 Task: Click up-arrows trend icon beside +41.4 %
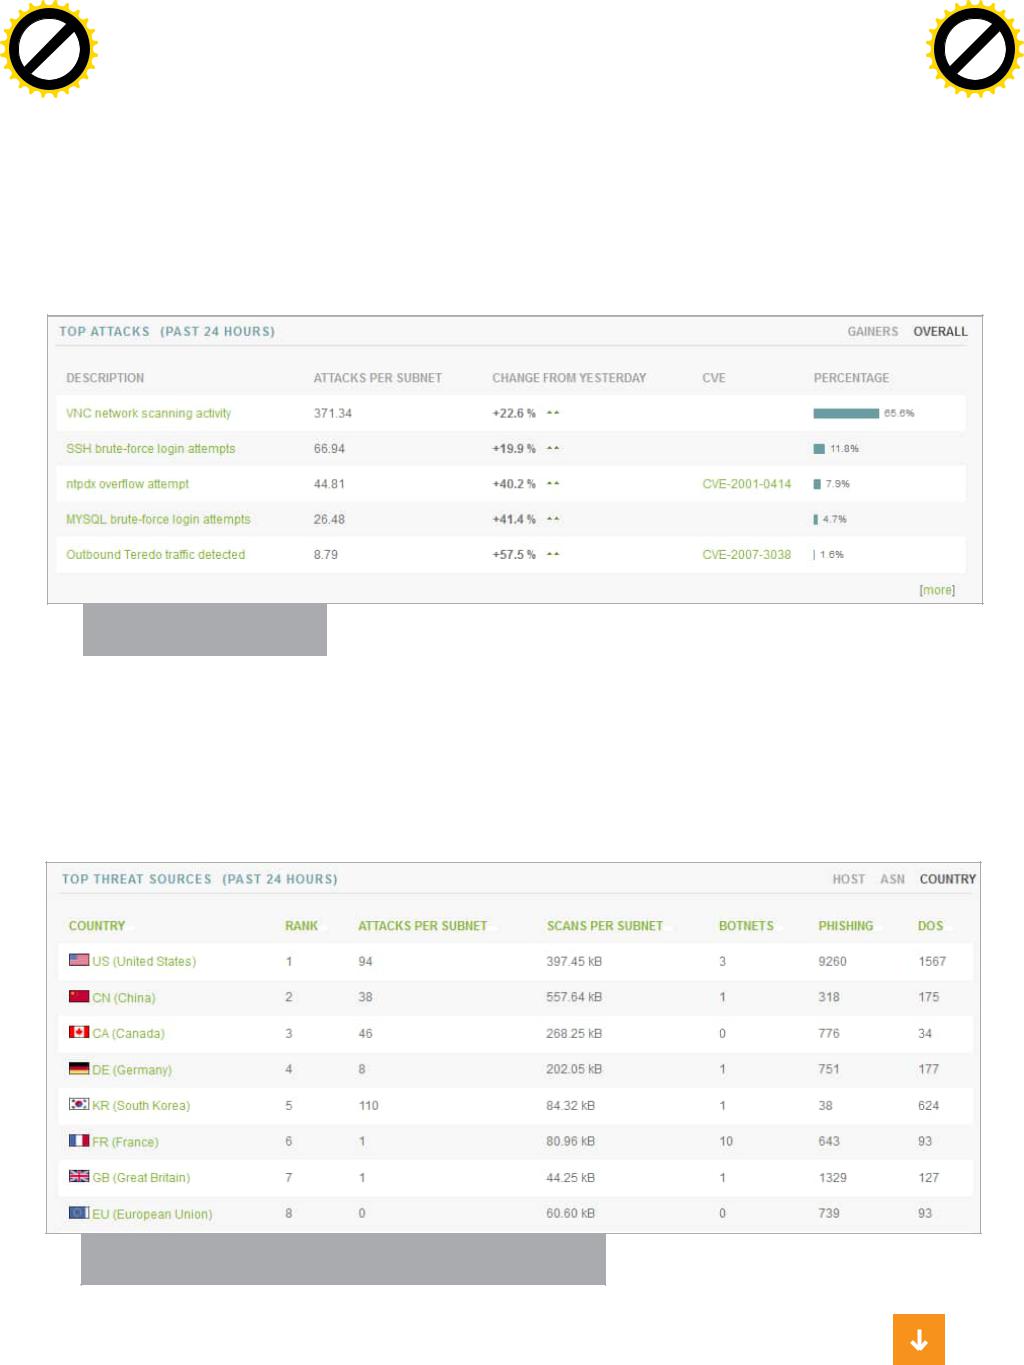553,519
